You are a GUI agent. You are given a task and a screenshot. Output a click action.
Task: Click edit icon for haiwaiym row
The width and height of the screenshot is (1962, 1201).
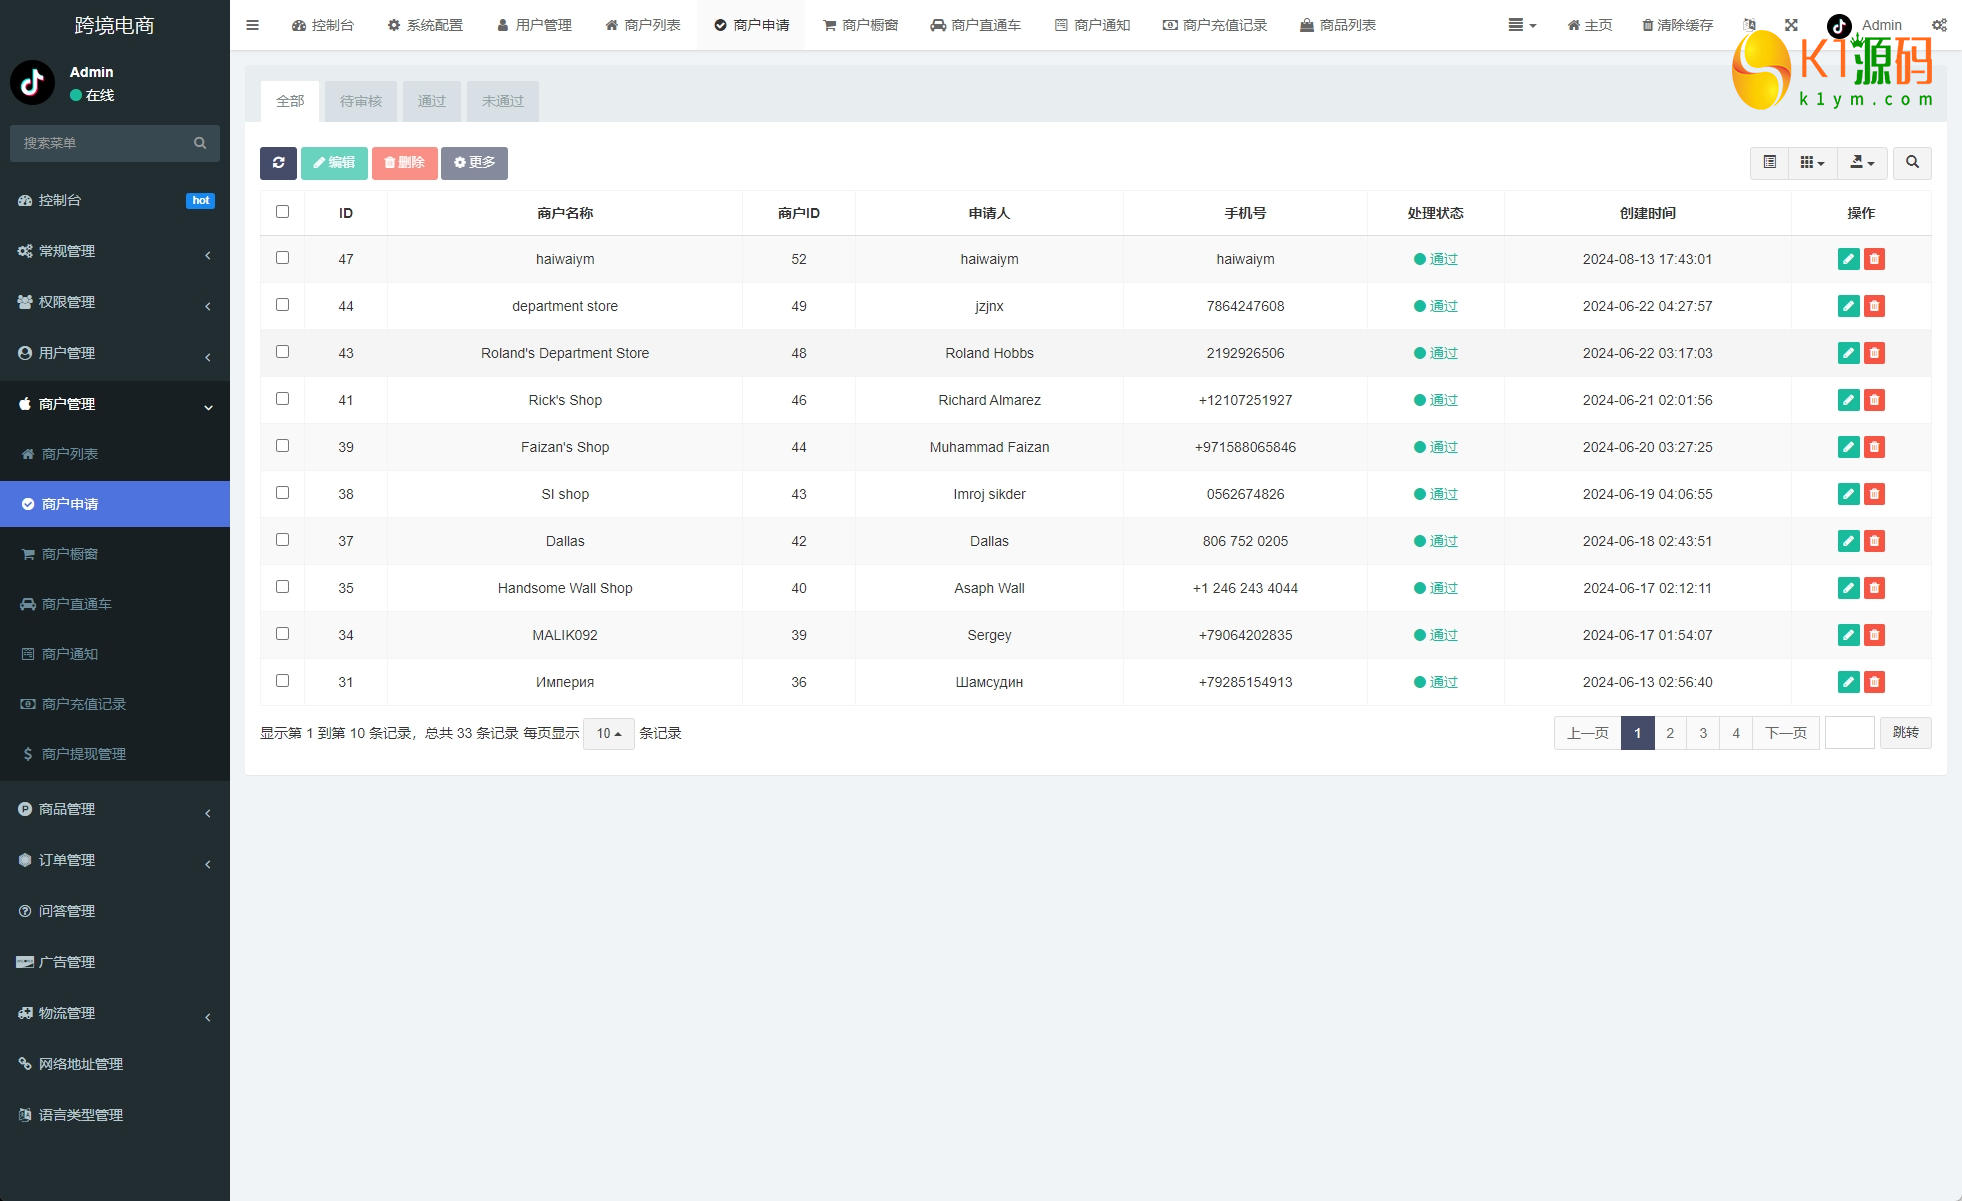(1848, 259)
